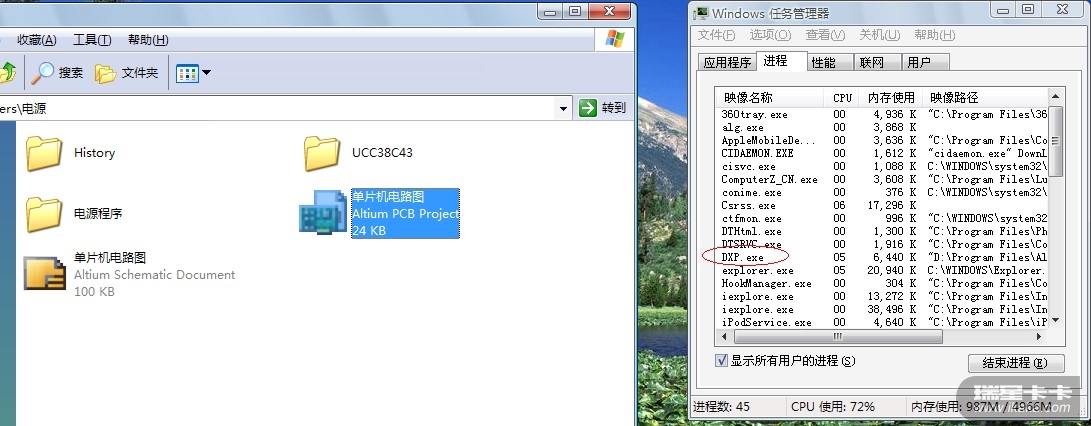Image resolution: width=1091 pixels, height=426 pixels.
Task: Open the 帮助(H) menu in Explorer
Action: click(148, 40)
